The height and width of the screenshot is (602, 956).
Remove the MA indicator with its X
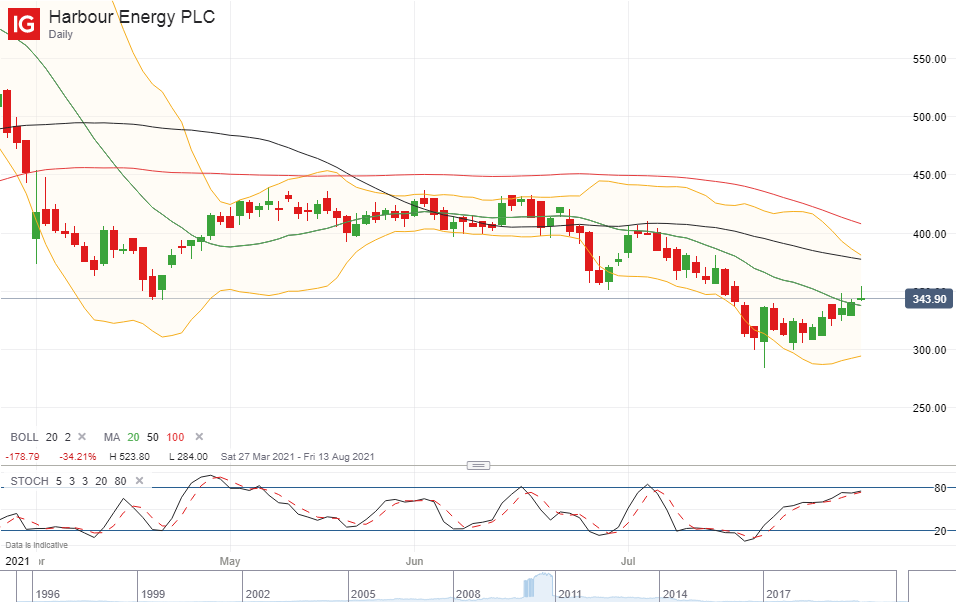click(199, 437)
